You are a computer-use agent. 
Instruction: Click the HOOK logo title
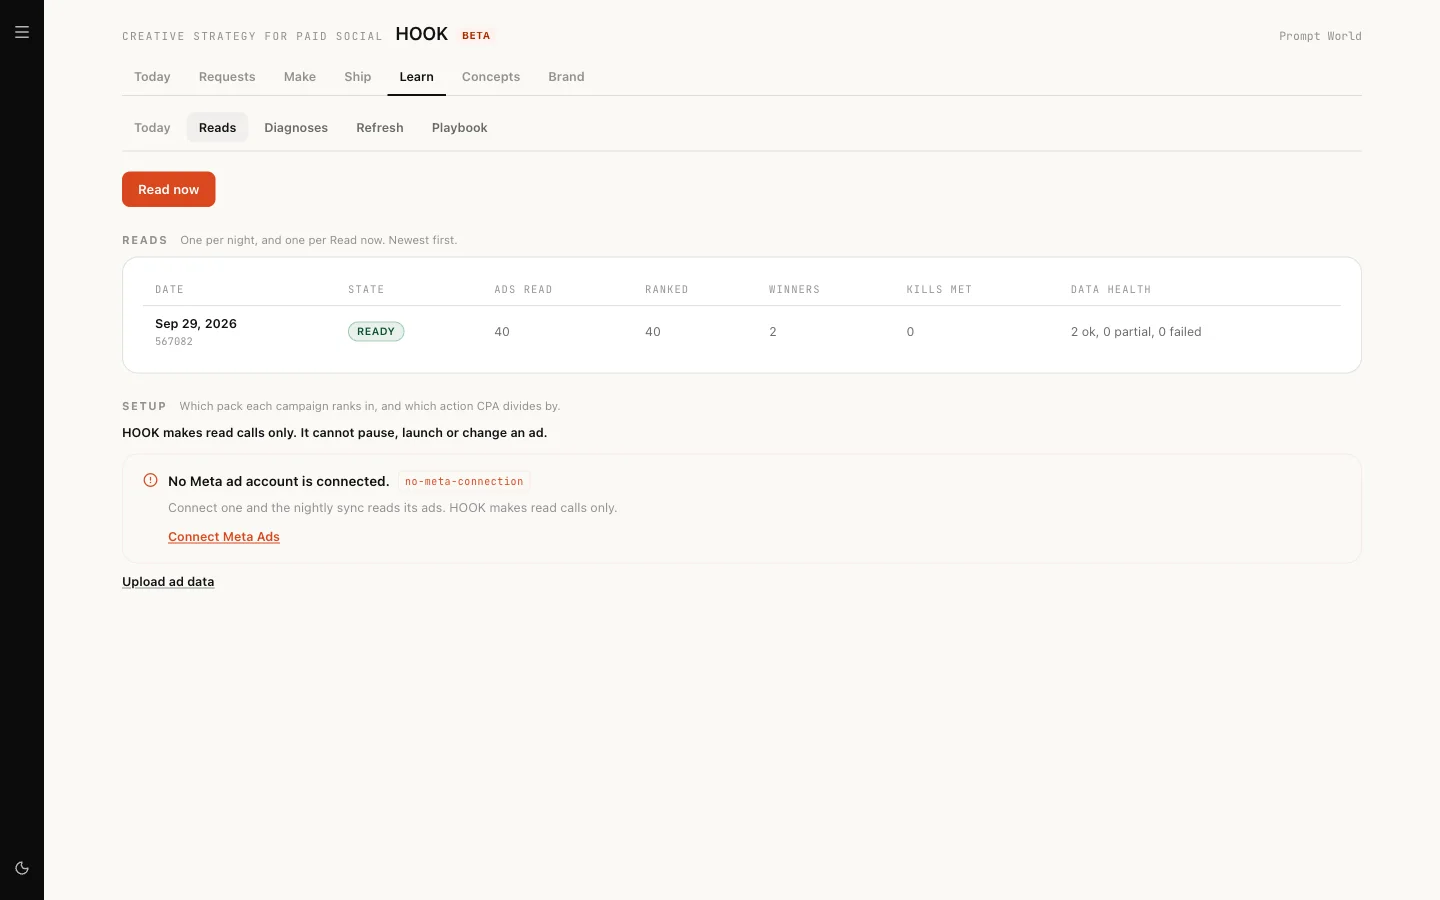pos(422,34)
